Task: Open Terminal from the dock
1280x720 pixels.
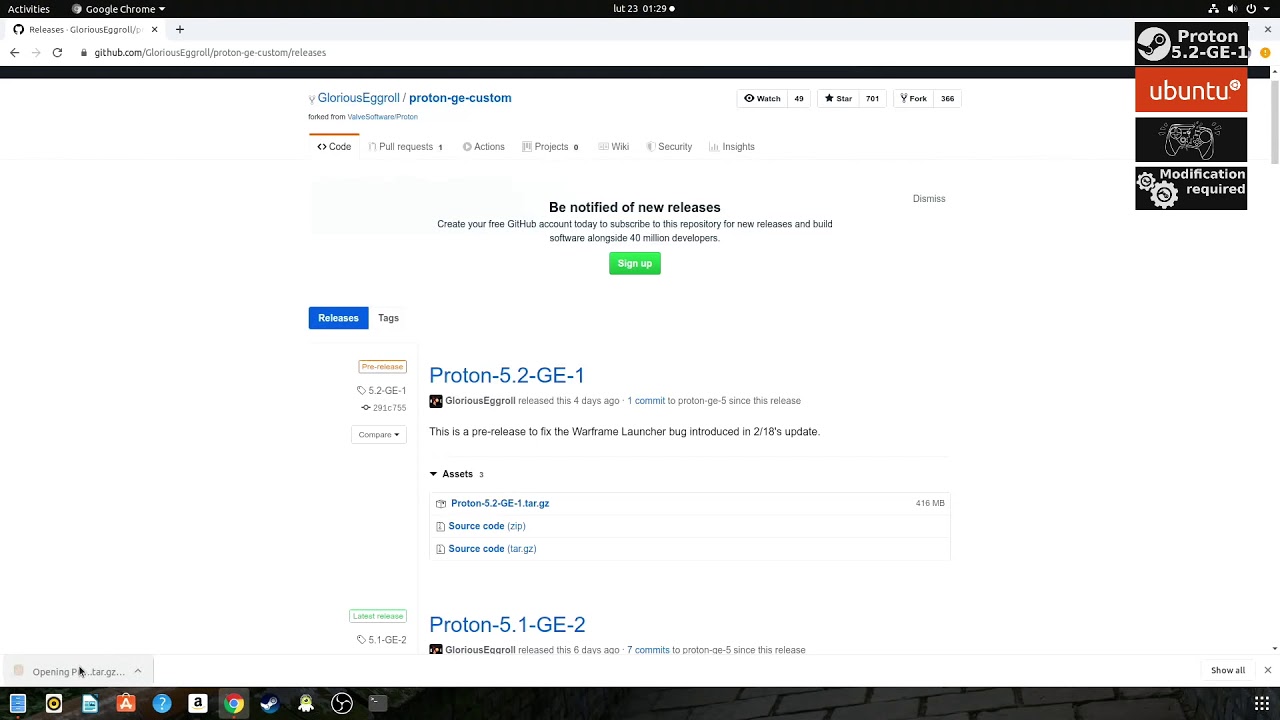Action: (x=378, y=704)
